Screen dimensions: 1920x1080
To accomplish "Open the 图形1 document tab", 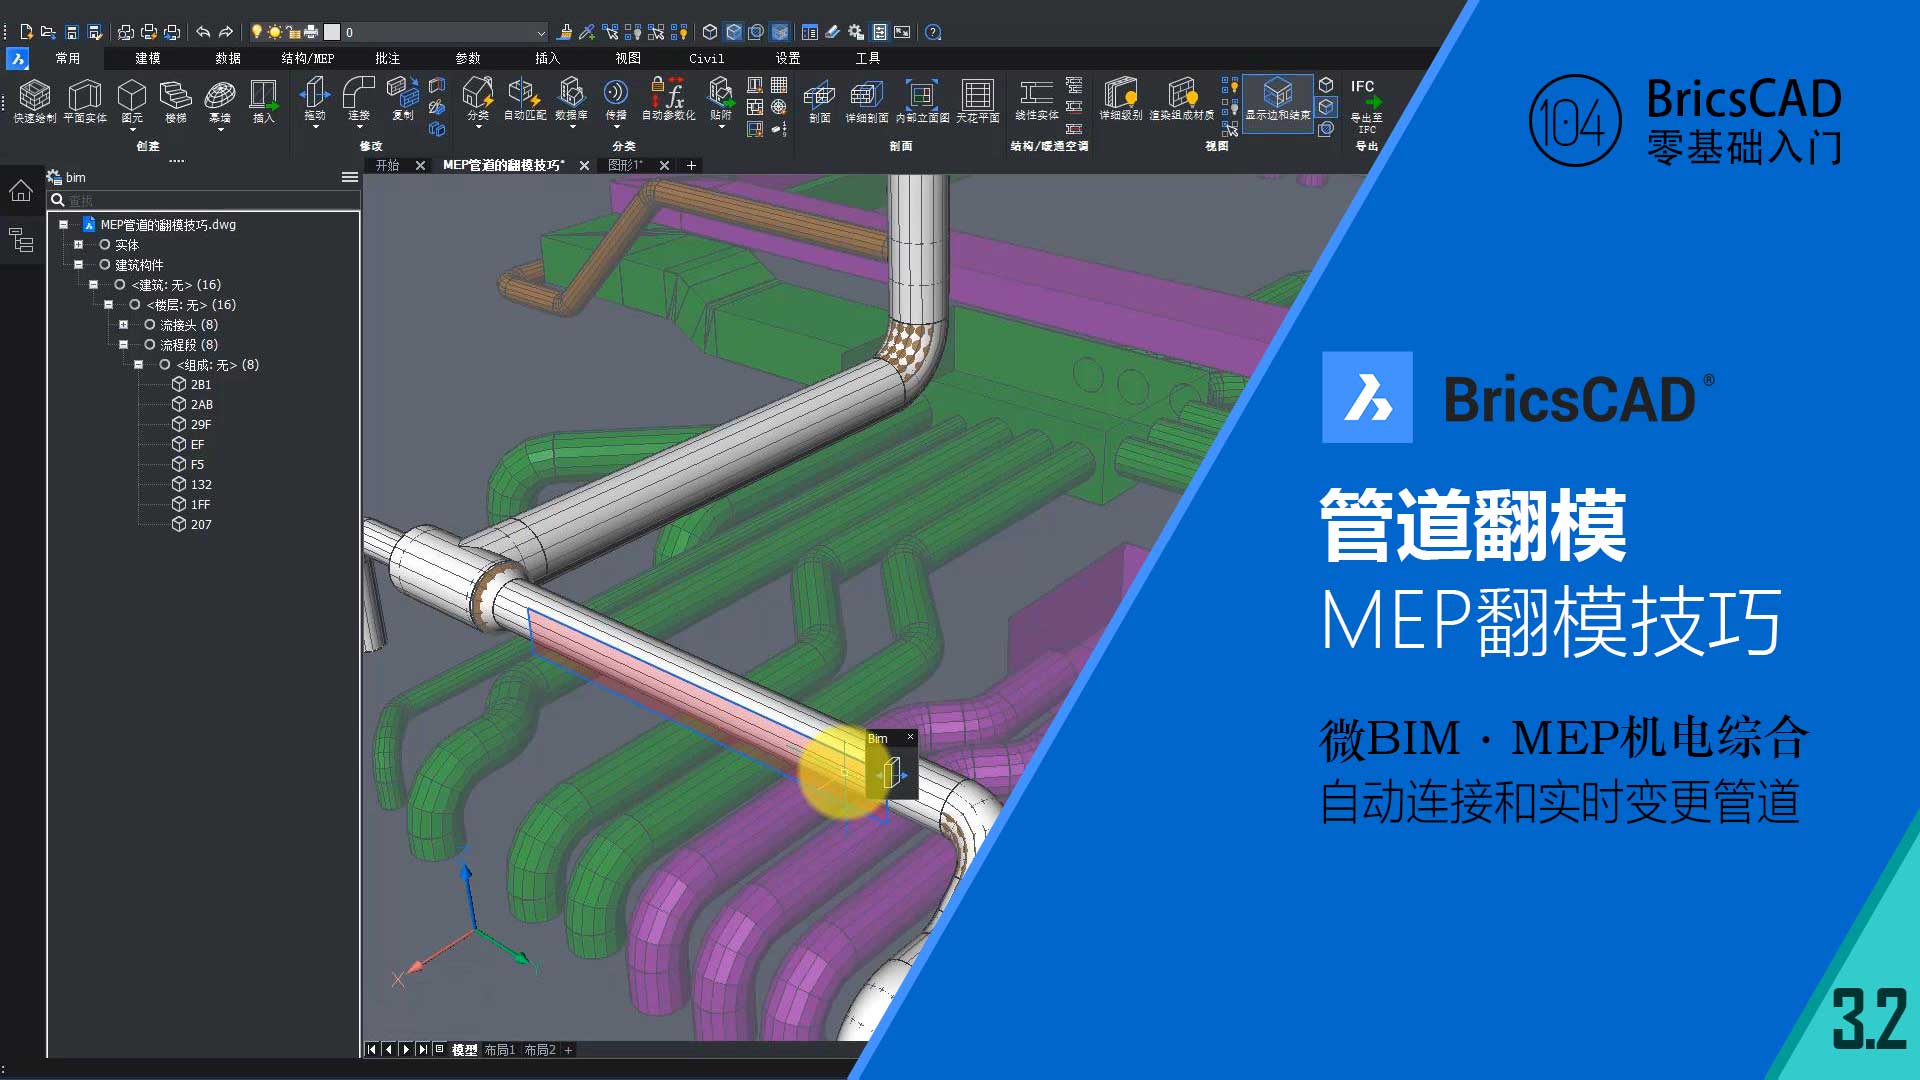I will [625, 165].
